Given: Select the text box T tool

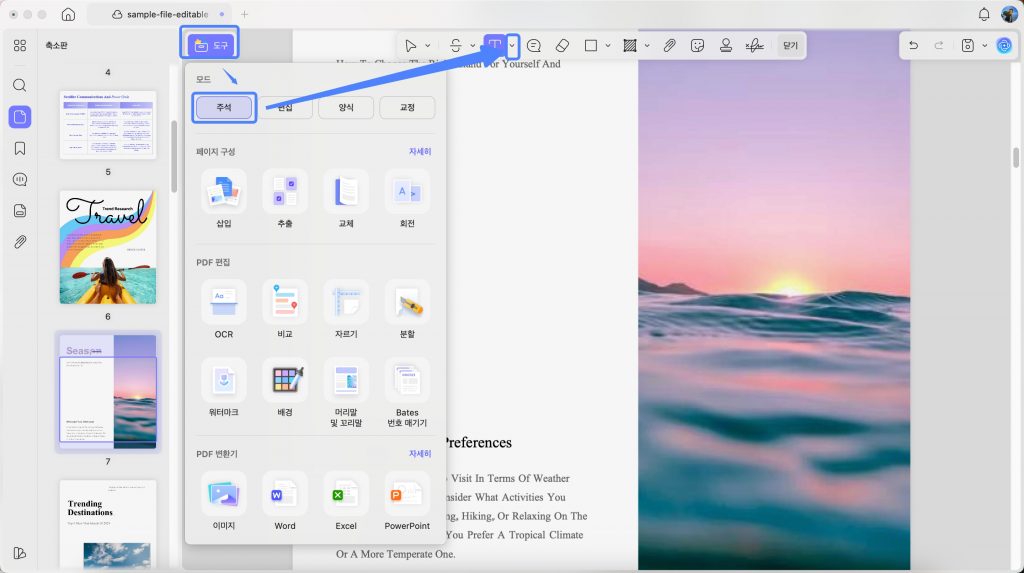Looking at the screenshot, I should [x=494, y=45].
